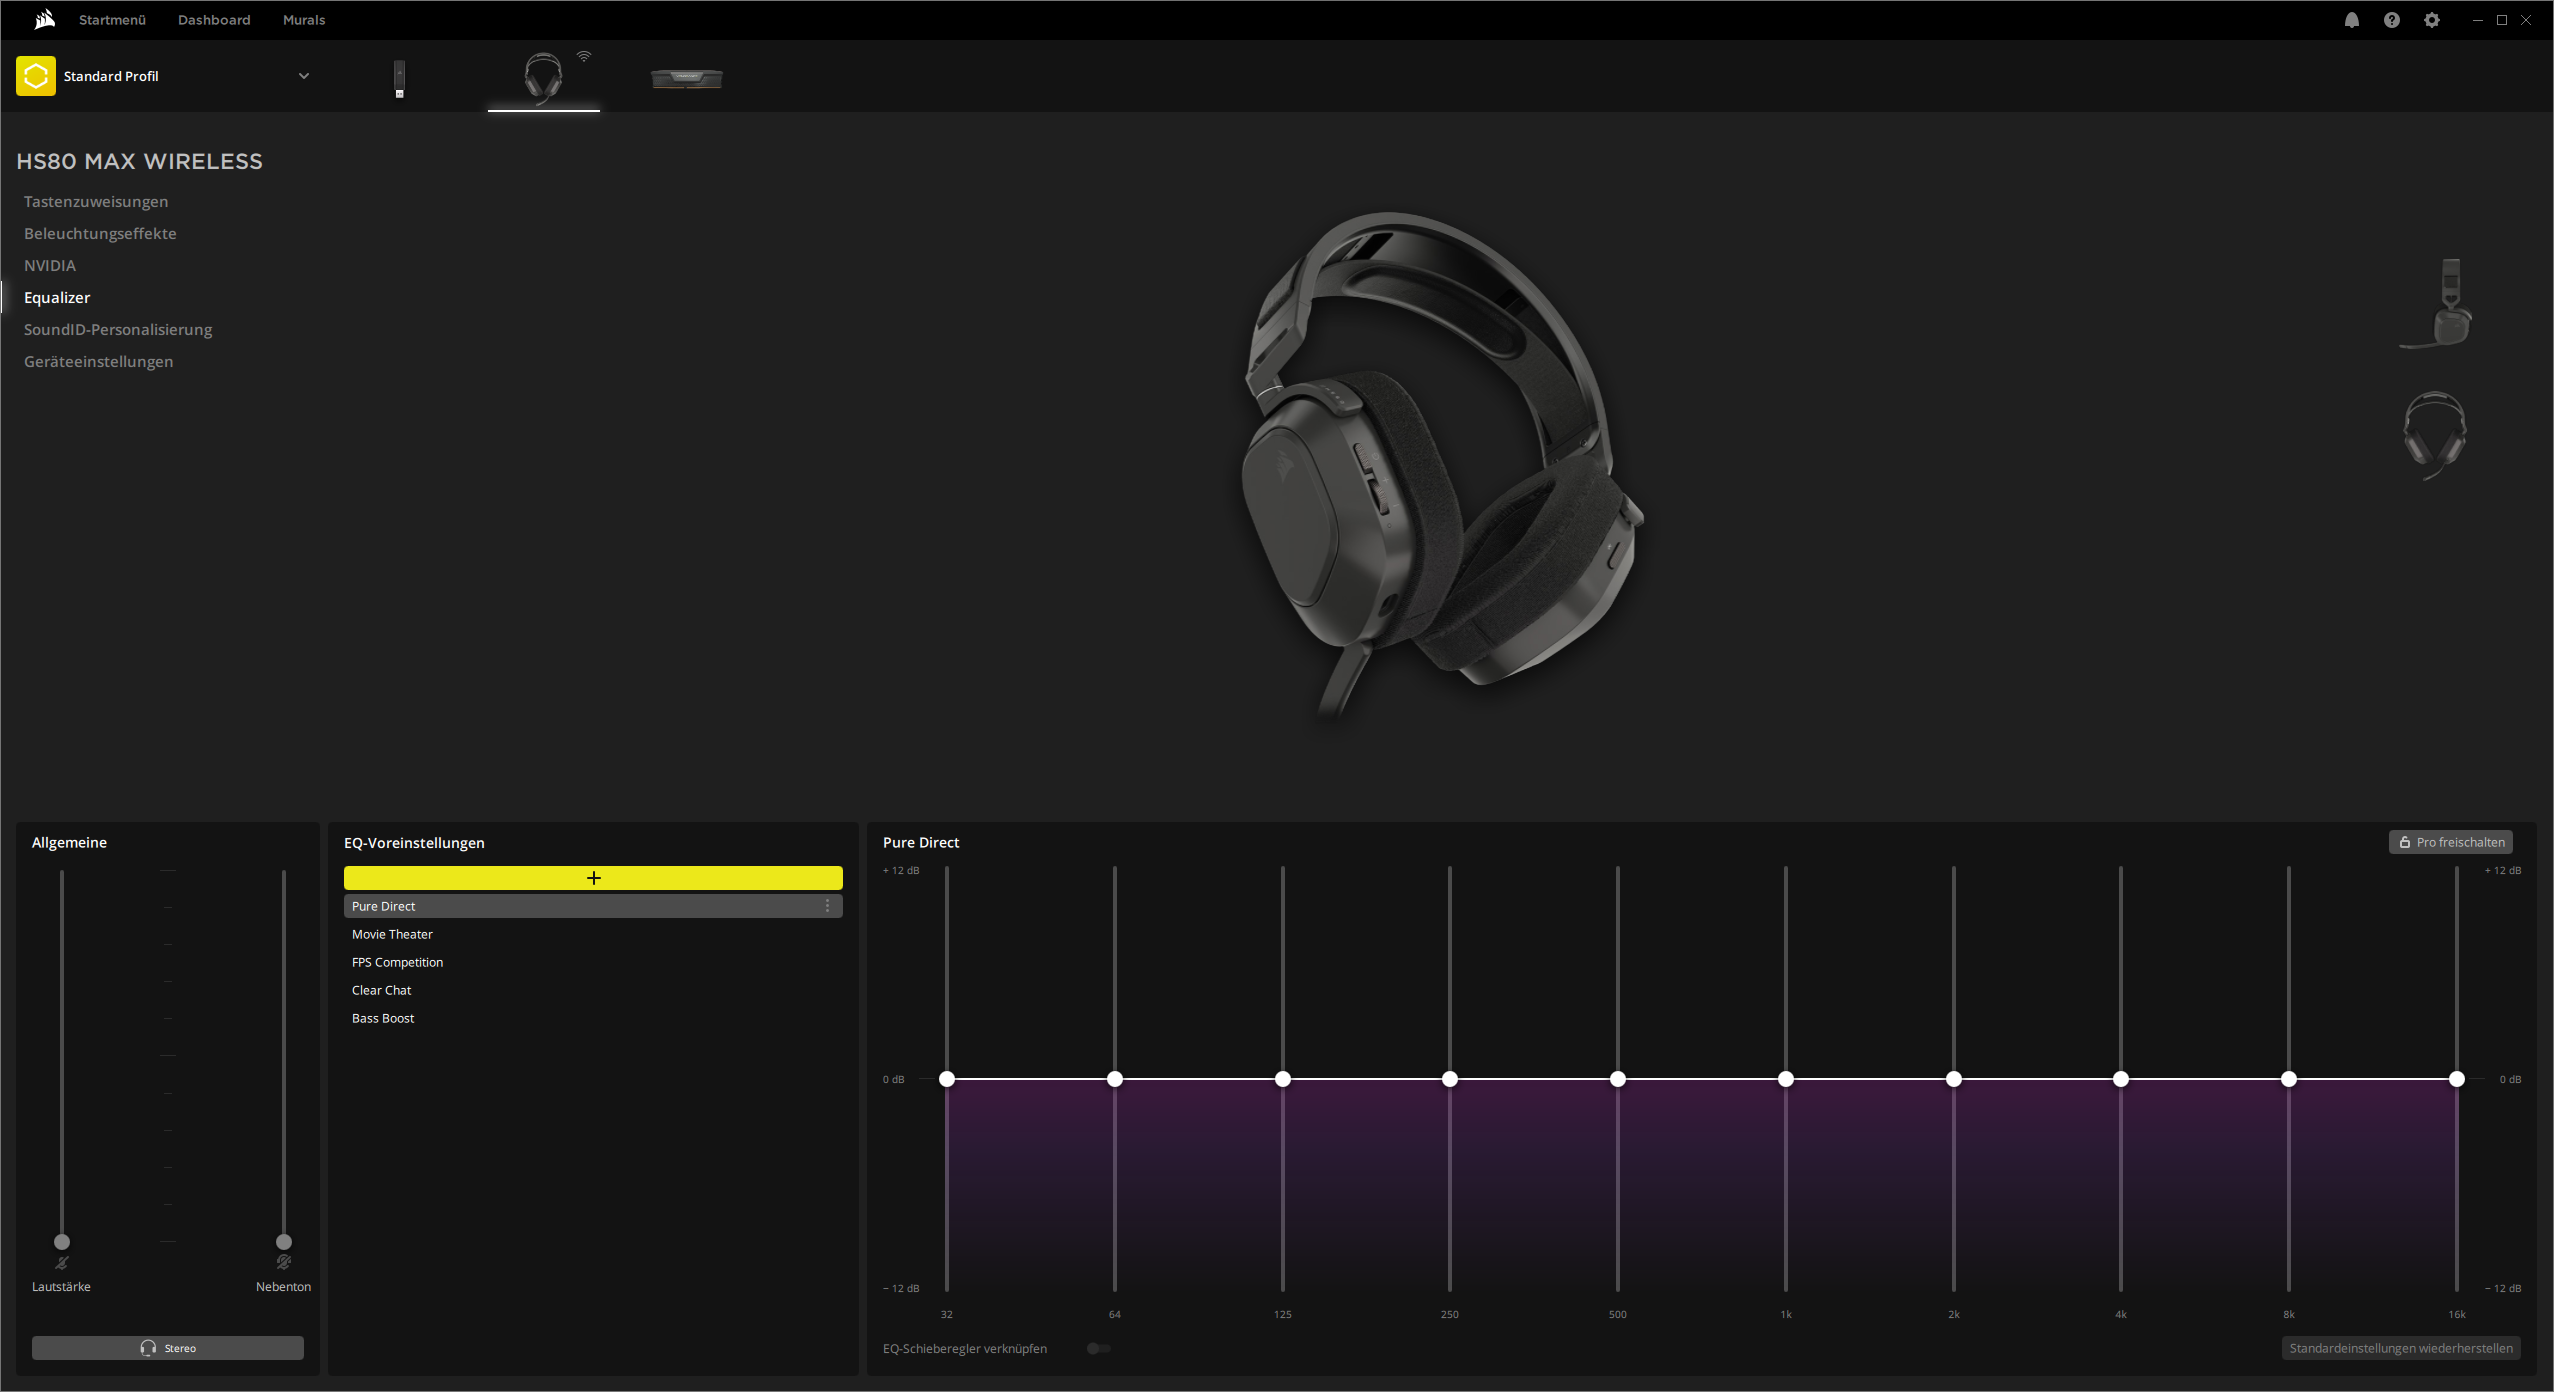Open notifications via the bell icon
The height and width of the screenshot is (1392, 2554).
click(x=2351, y=19)
